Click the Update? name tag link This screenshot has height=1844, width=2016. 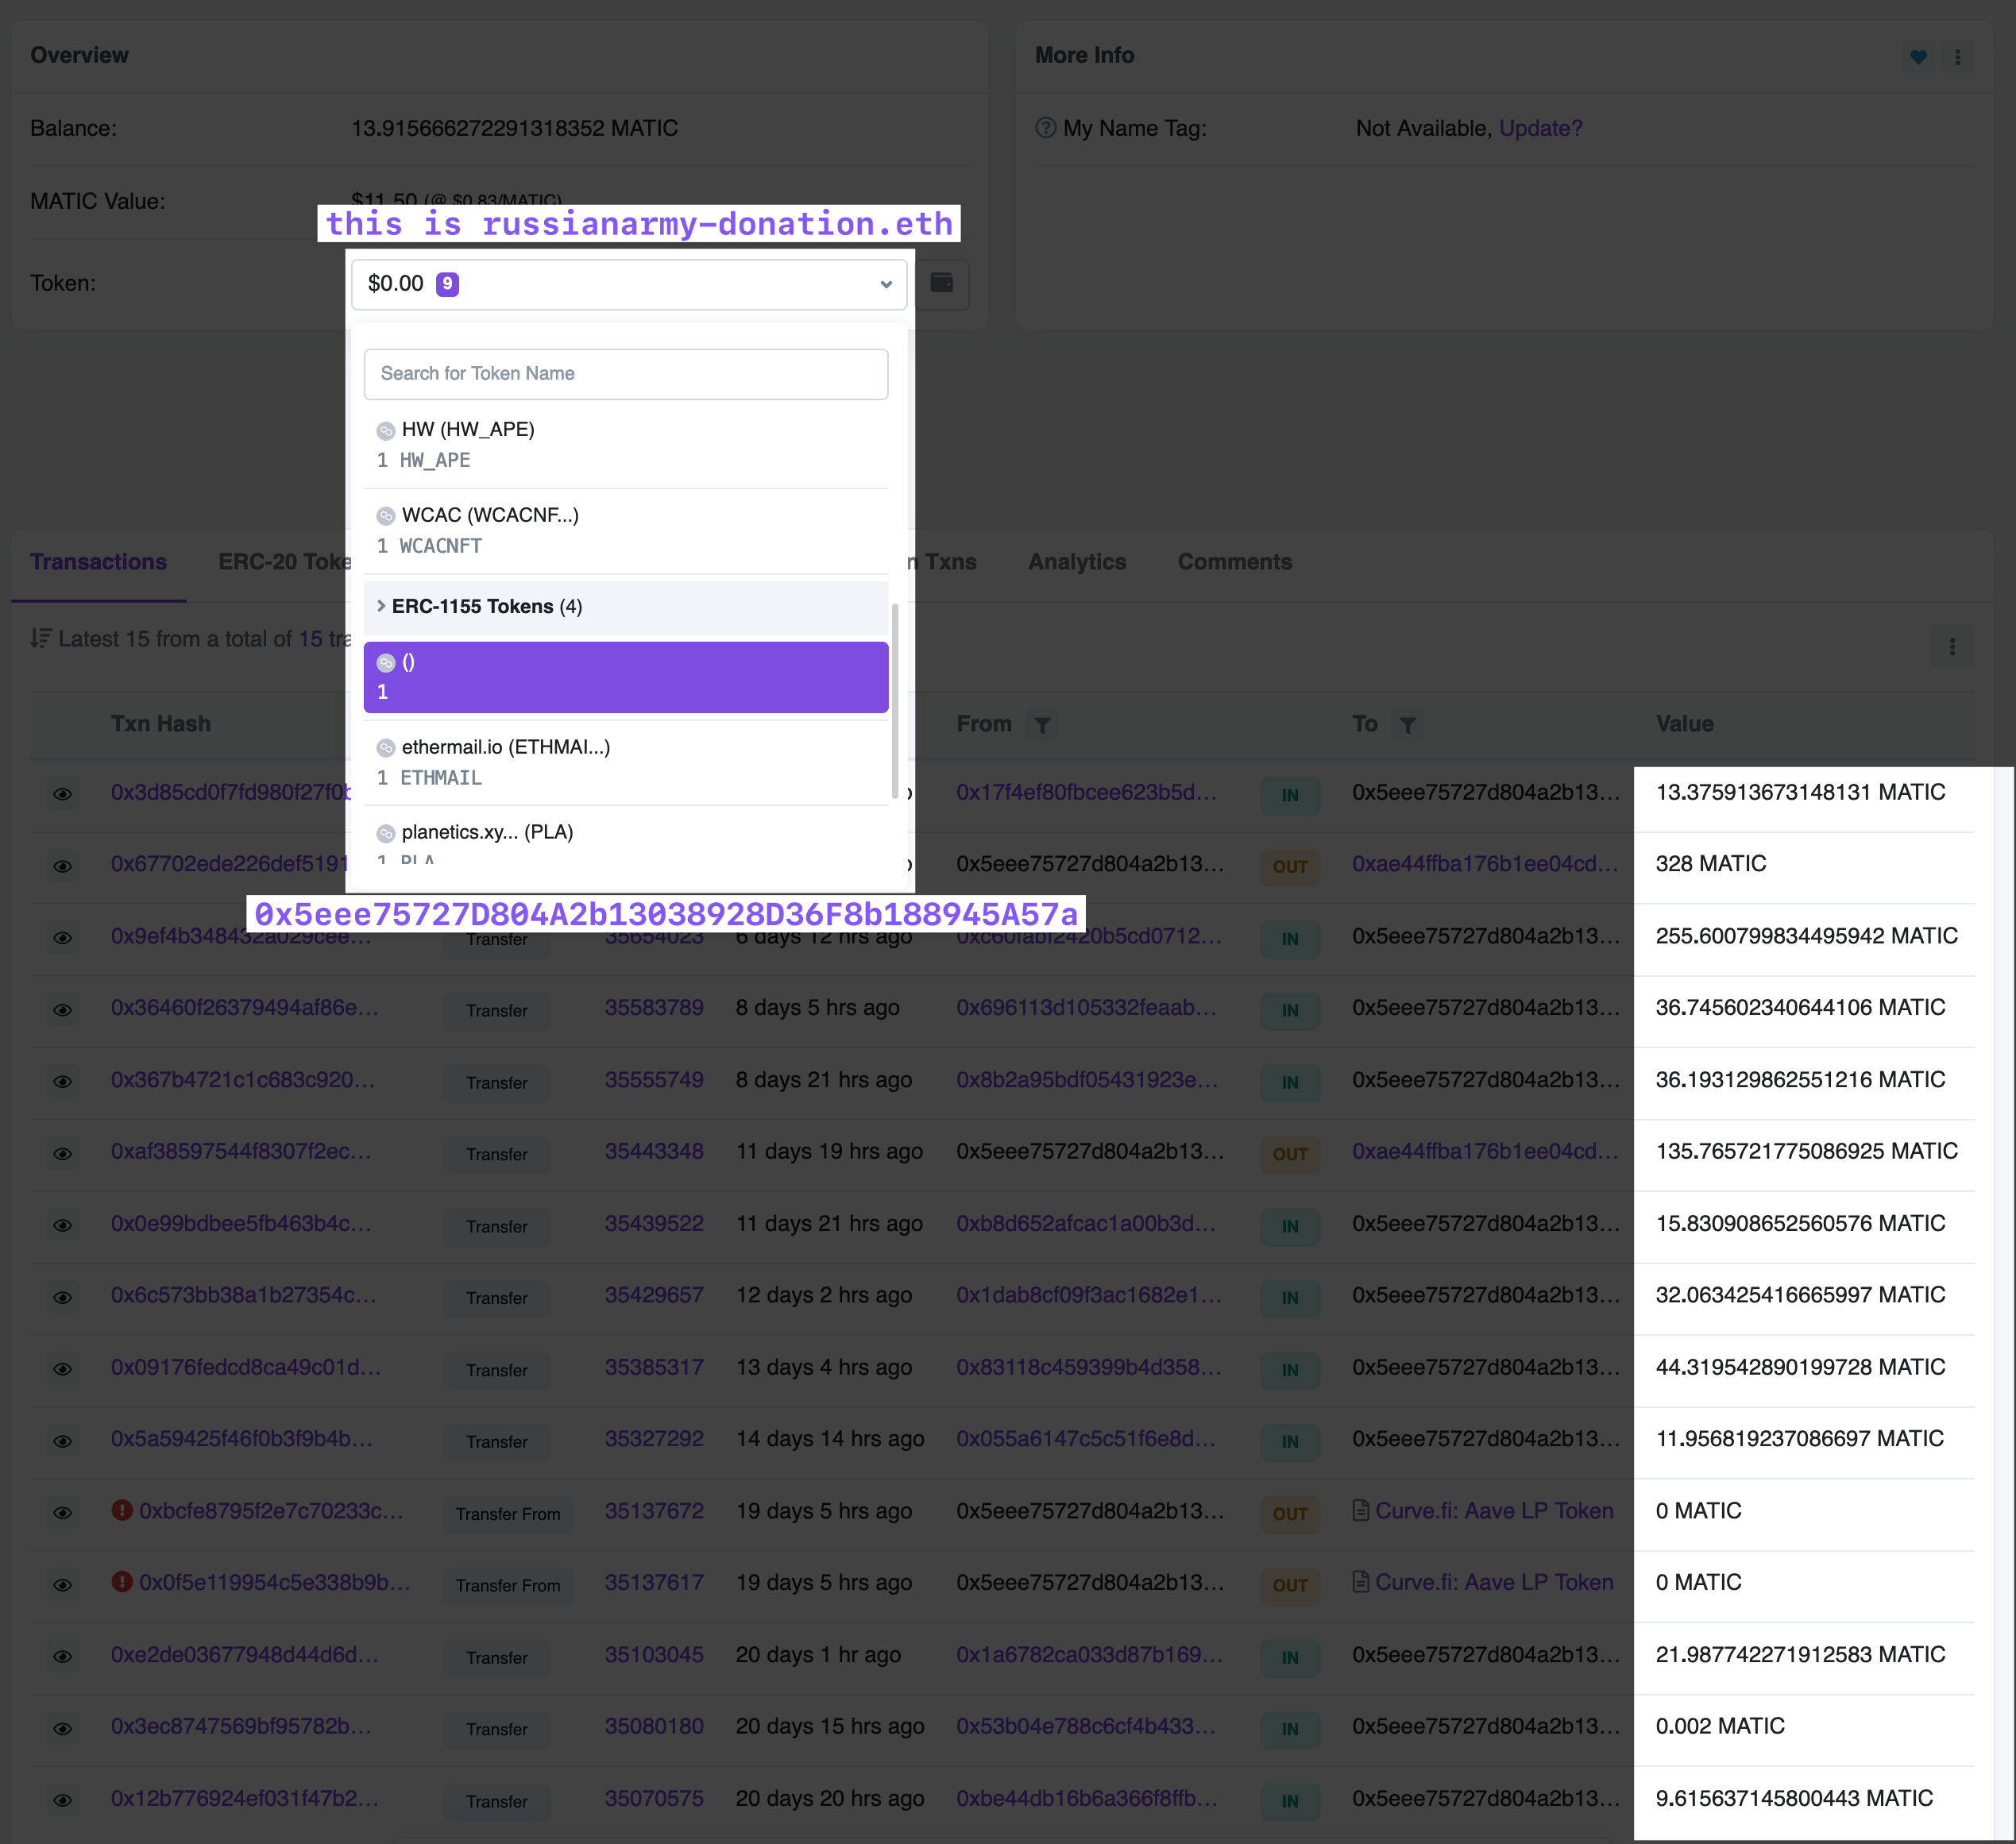(1540, 128)
